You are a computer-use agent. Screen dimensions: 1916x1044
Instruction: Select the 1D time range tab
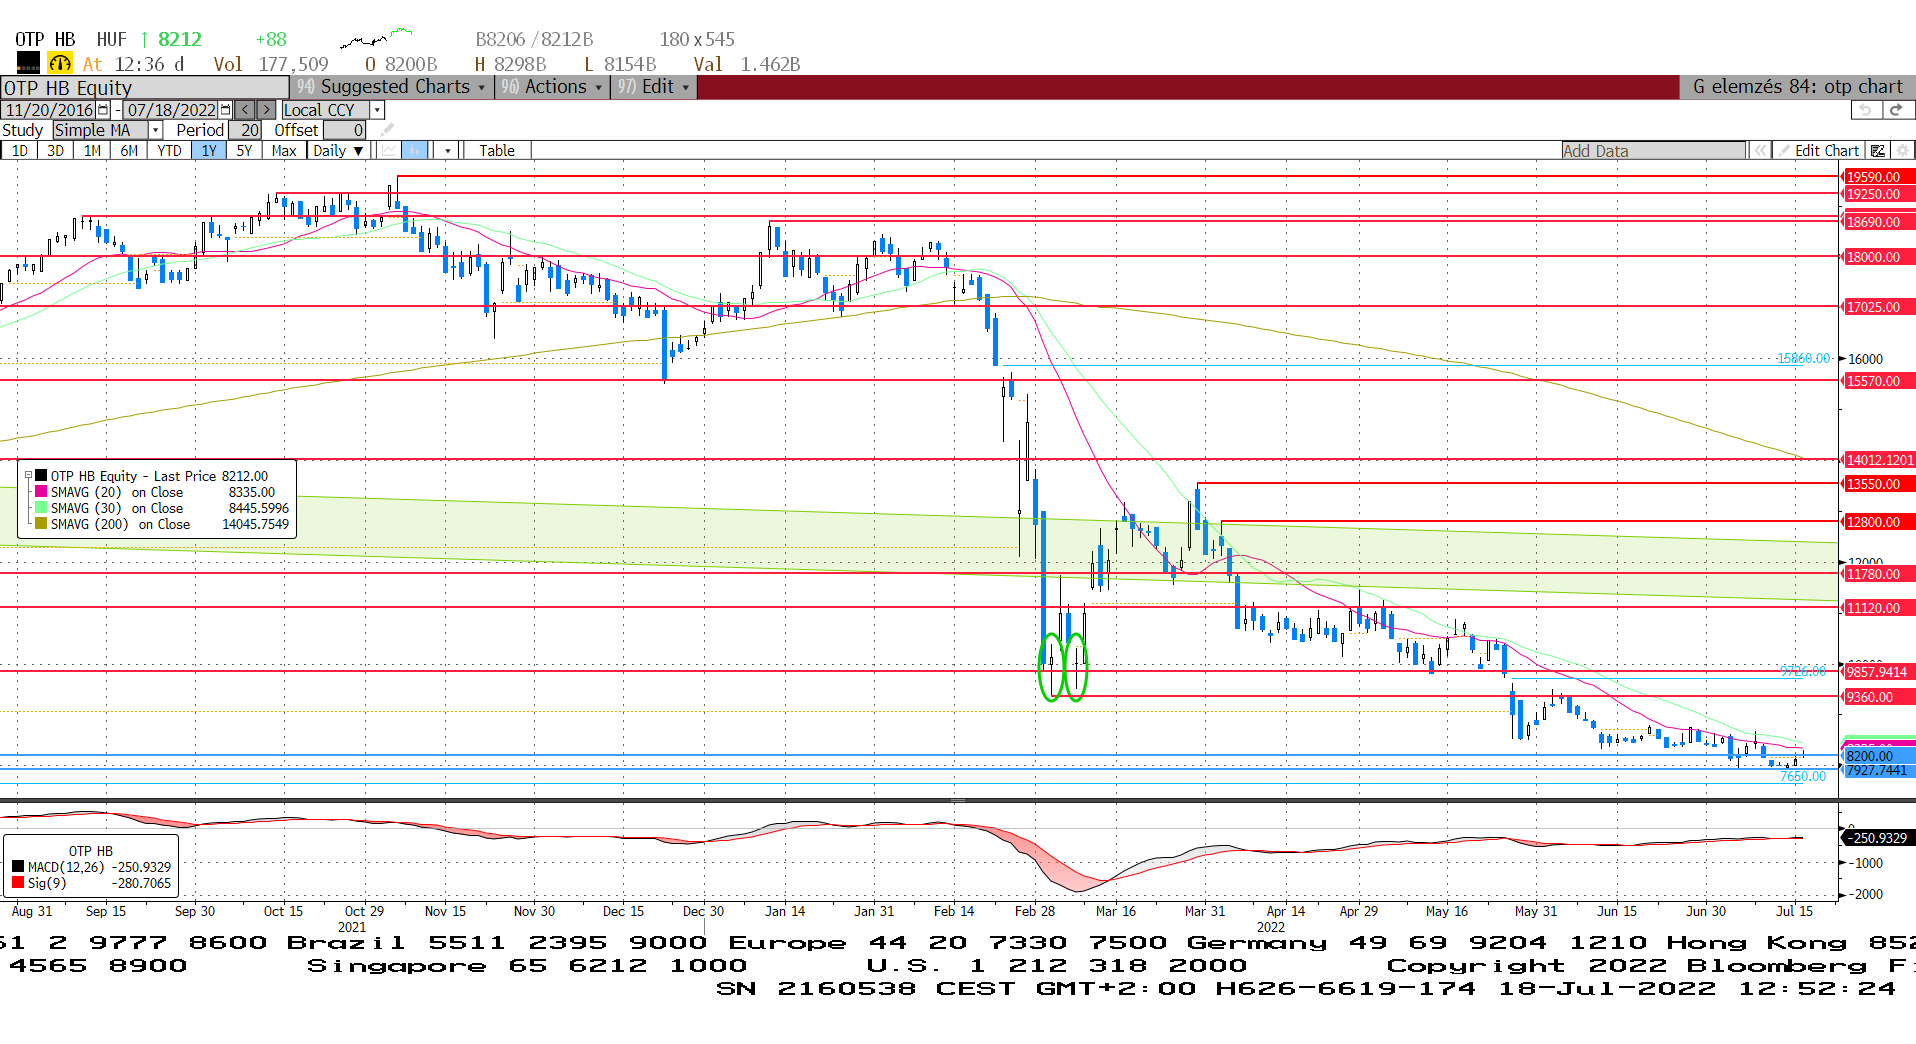[19, 151]
